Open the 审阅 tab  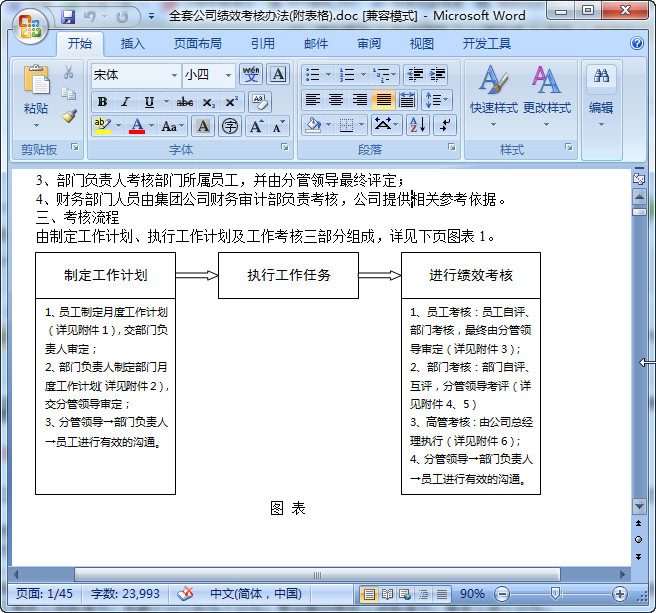tap(369, 43)
